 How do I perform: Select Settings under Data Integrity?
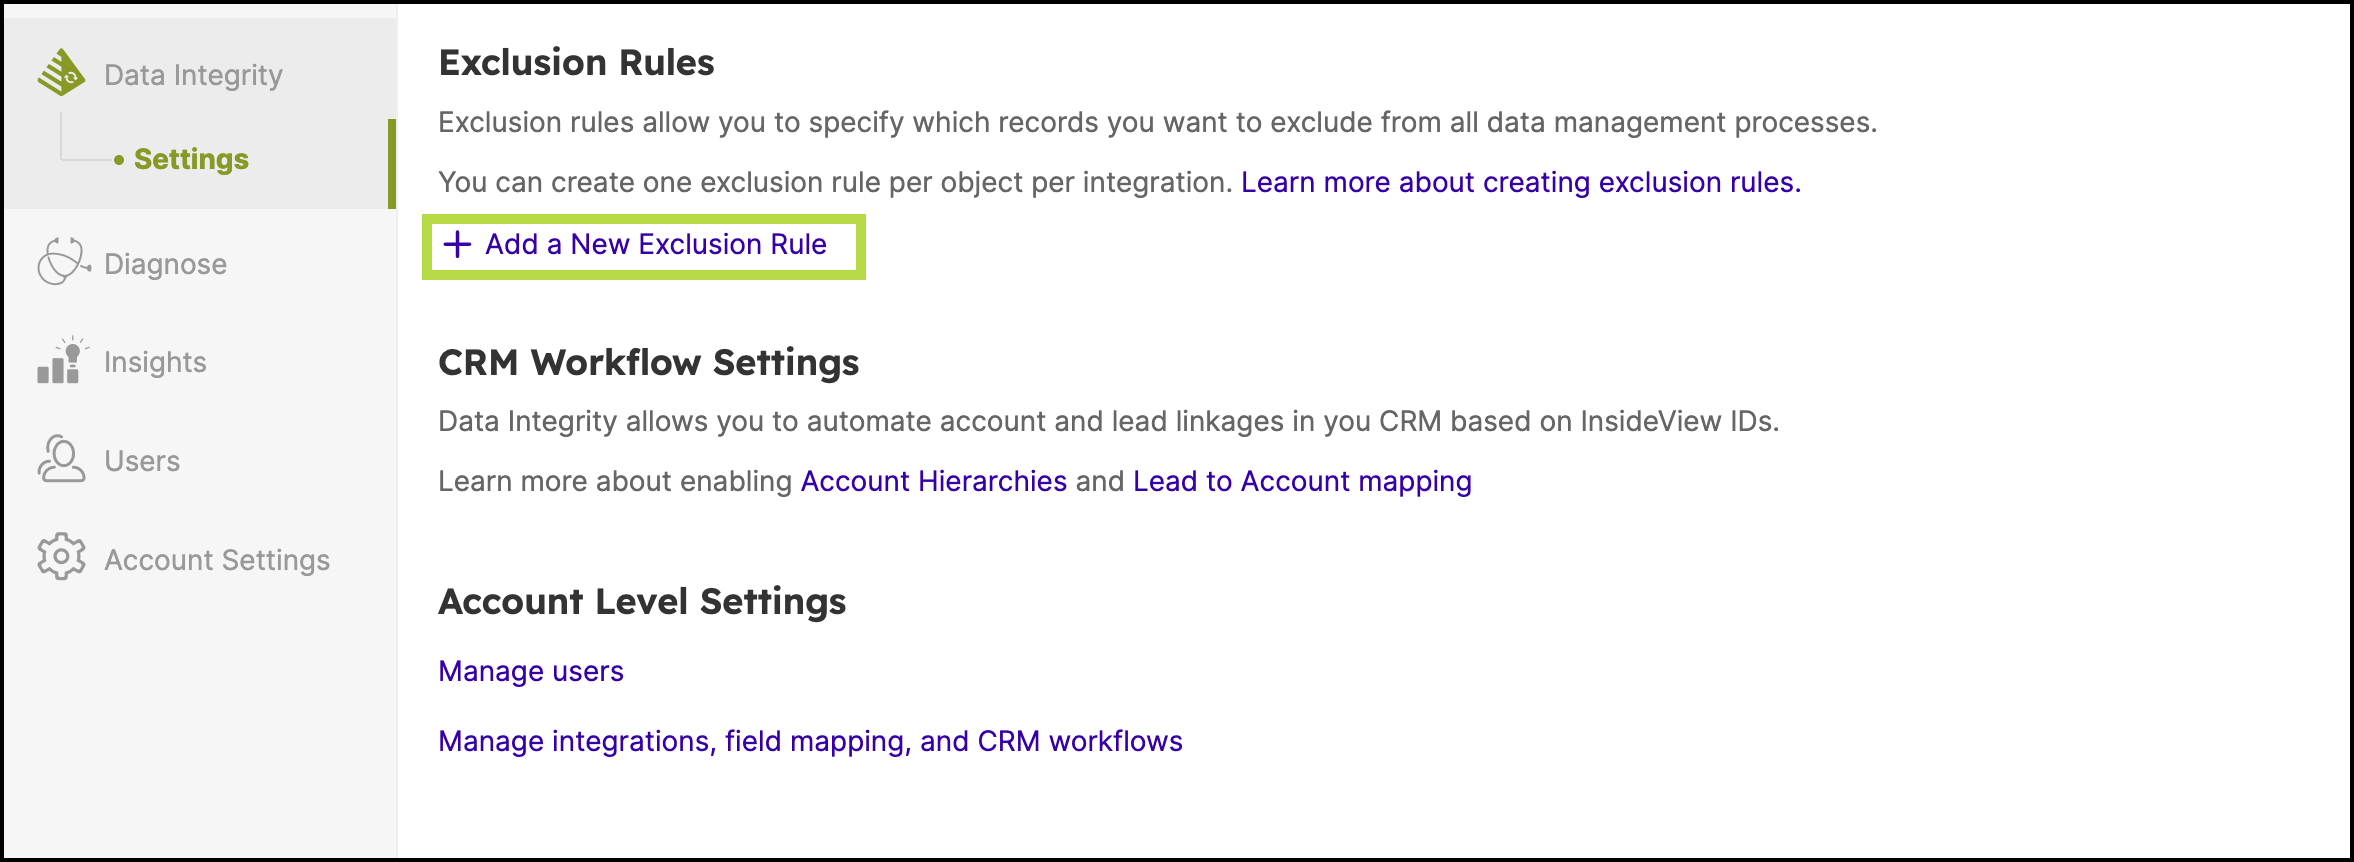coord(191,159)
